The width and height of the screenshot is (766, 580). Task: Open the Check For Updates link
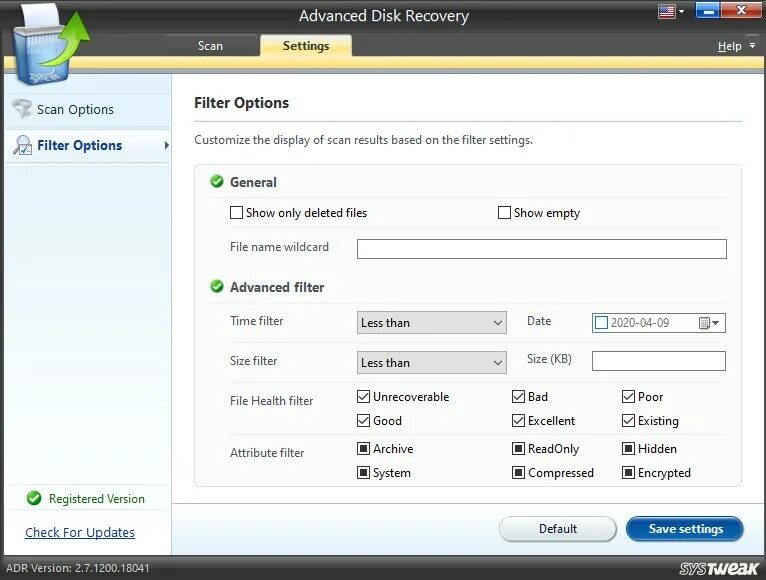[x=80, y=532]
